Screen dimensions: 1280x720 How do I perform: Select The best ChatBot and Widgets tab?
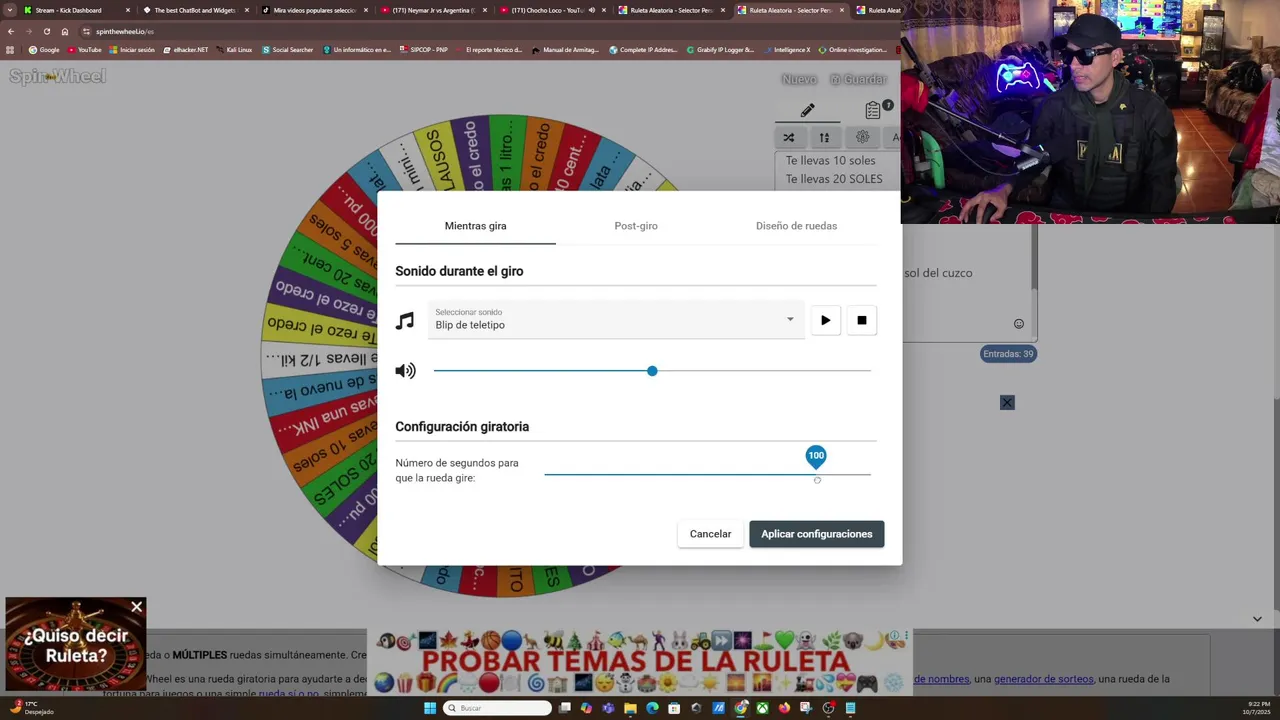[x=195, y=10]
